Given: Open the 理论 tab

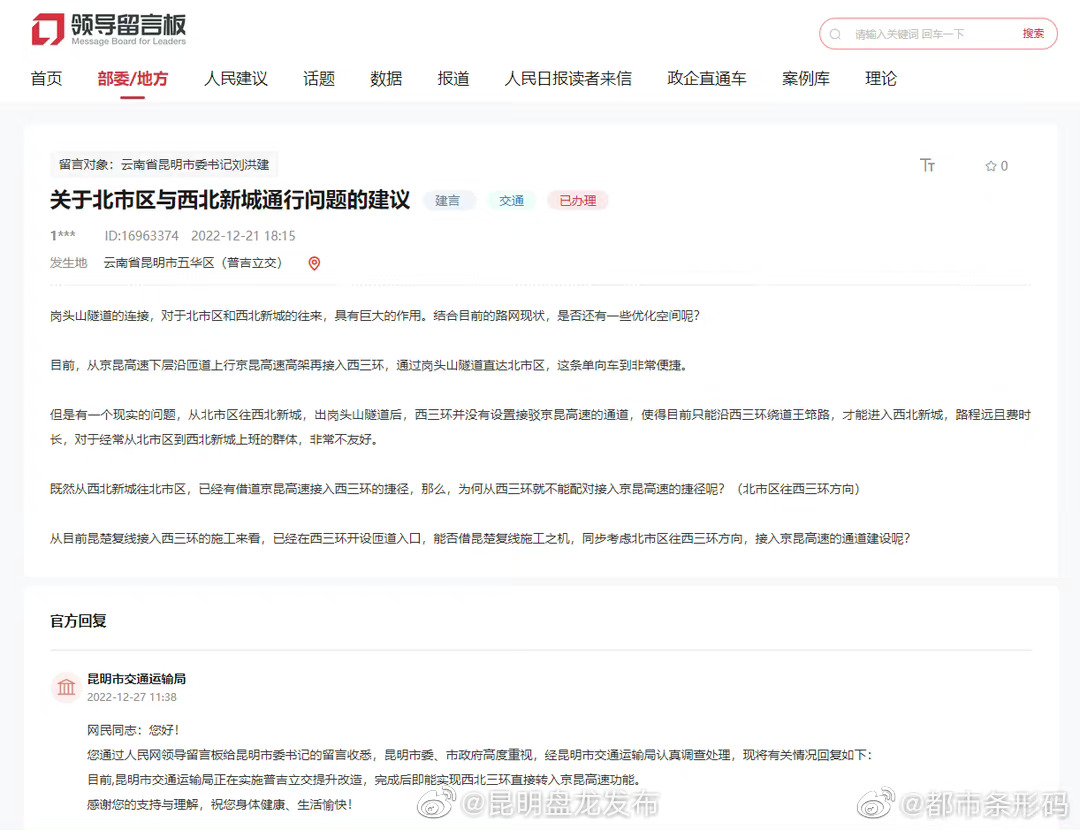Looking at the screenshot, I should (881, 79).
